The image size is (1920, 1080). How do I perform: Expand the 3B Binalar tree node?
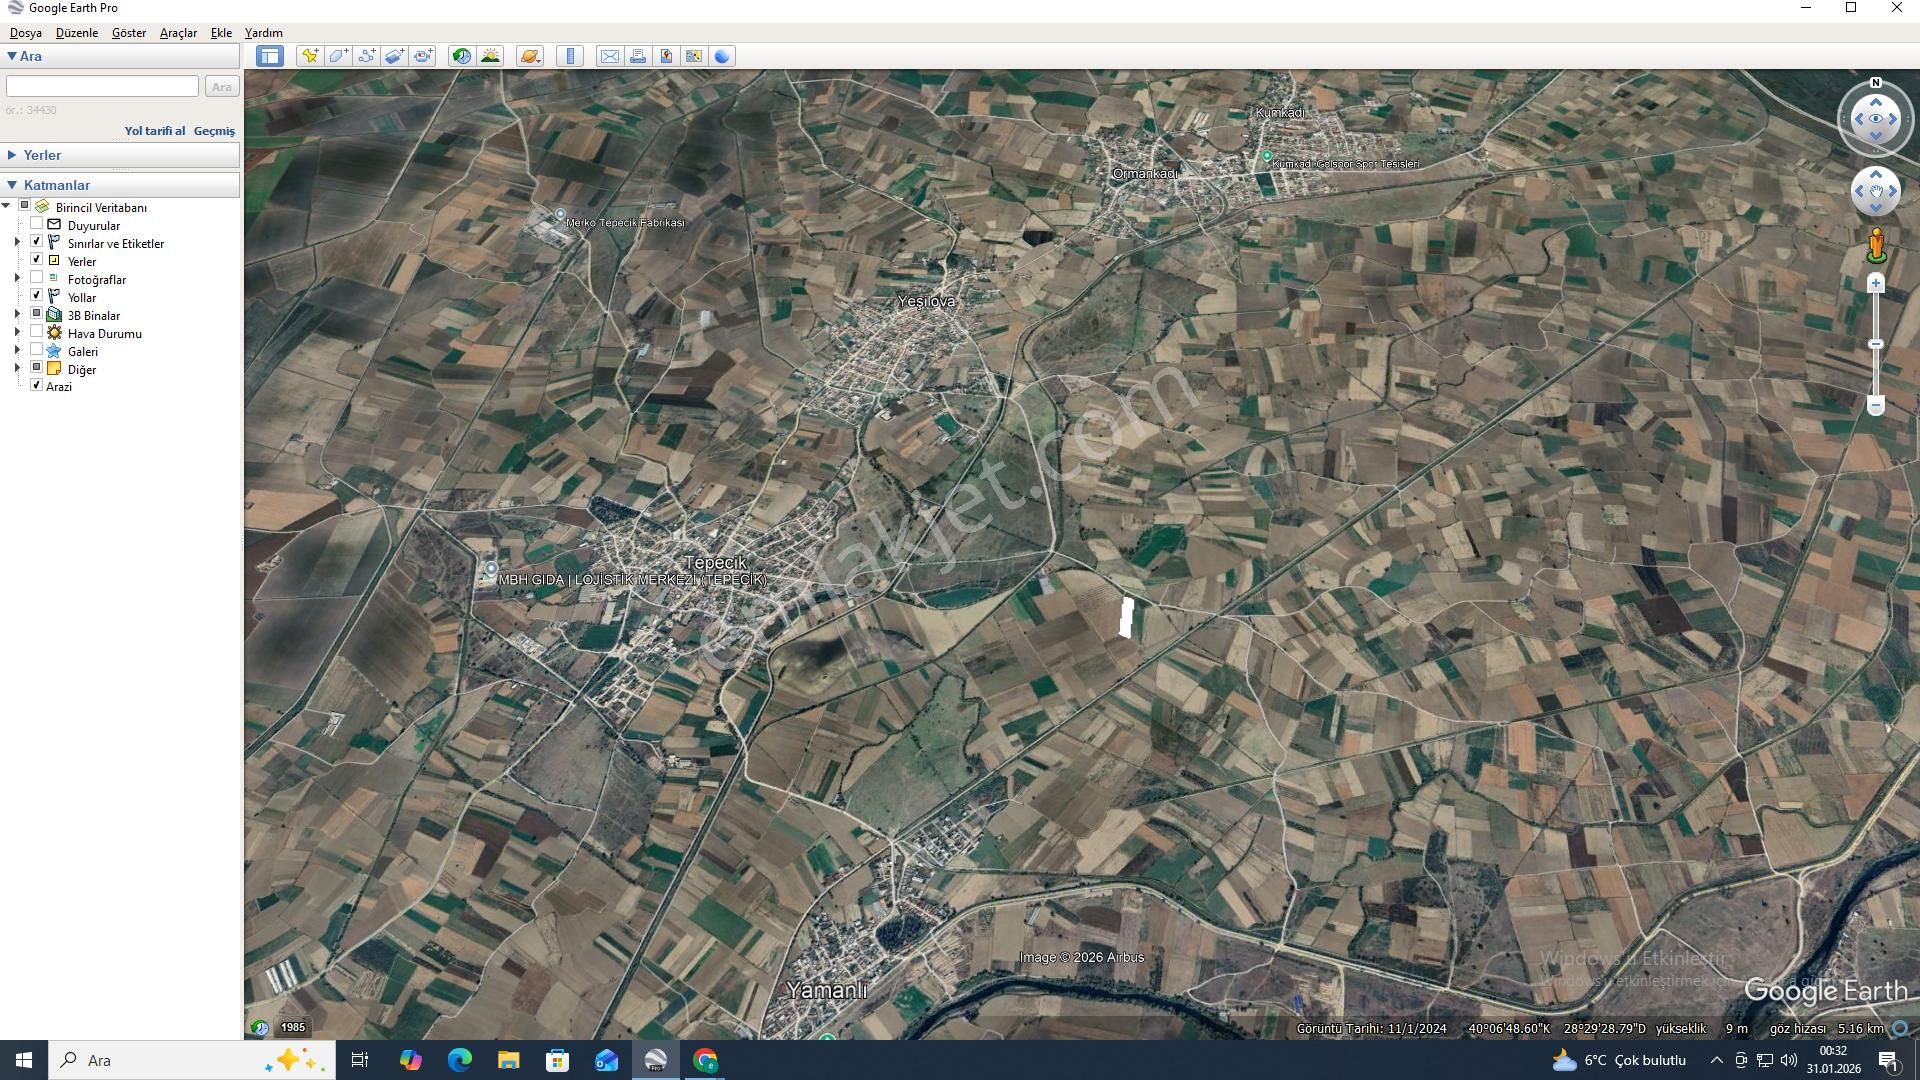tap(17, 314)
